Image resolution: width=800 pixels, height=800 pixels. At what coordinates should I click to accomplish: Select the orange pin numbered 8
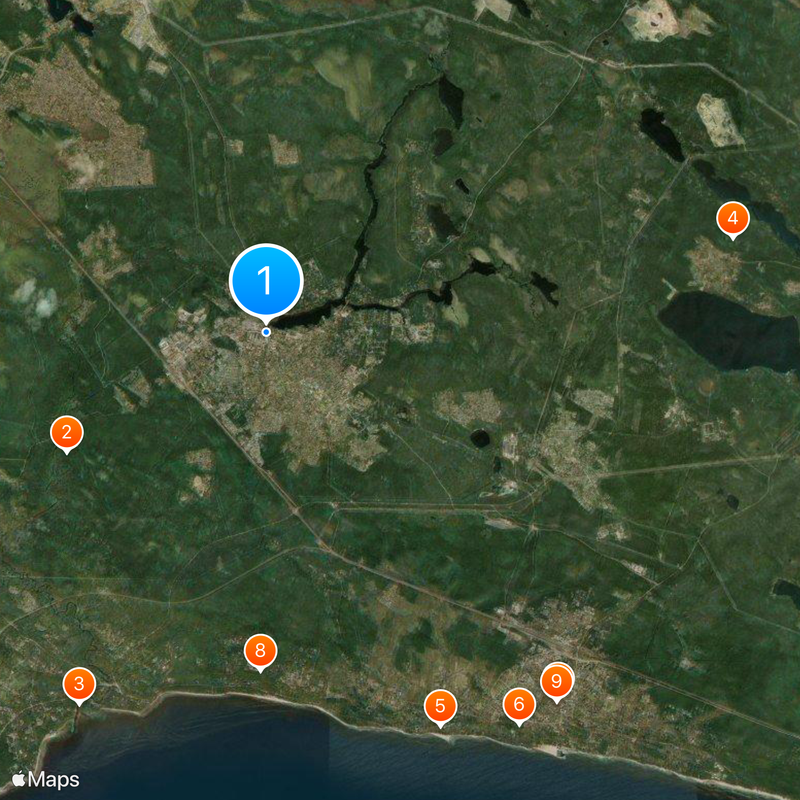click(x=260, y=652)
